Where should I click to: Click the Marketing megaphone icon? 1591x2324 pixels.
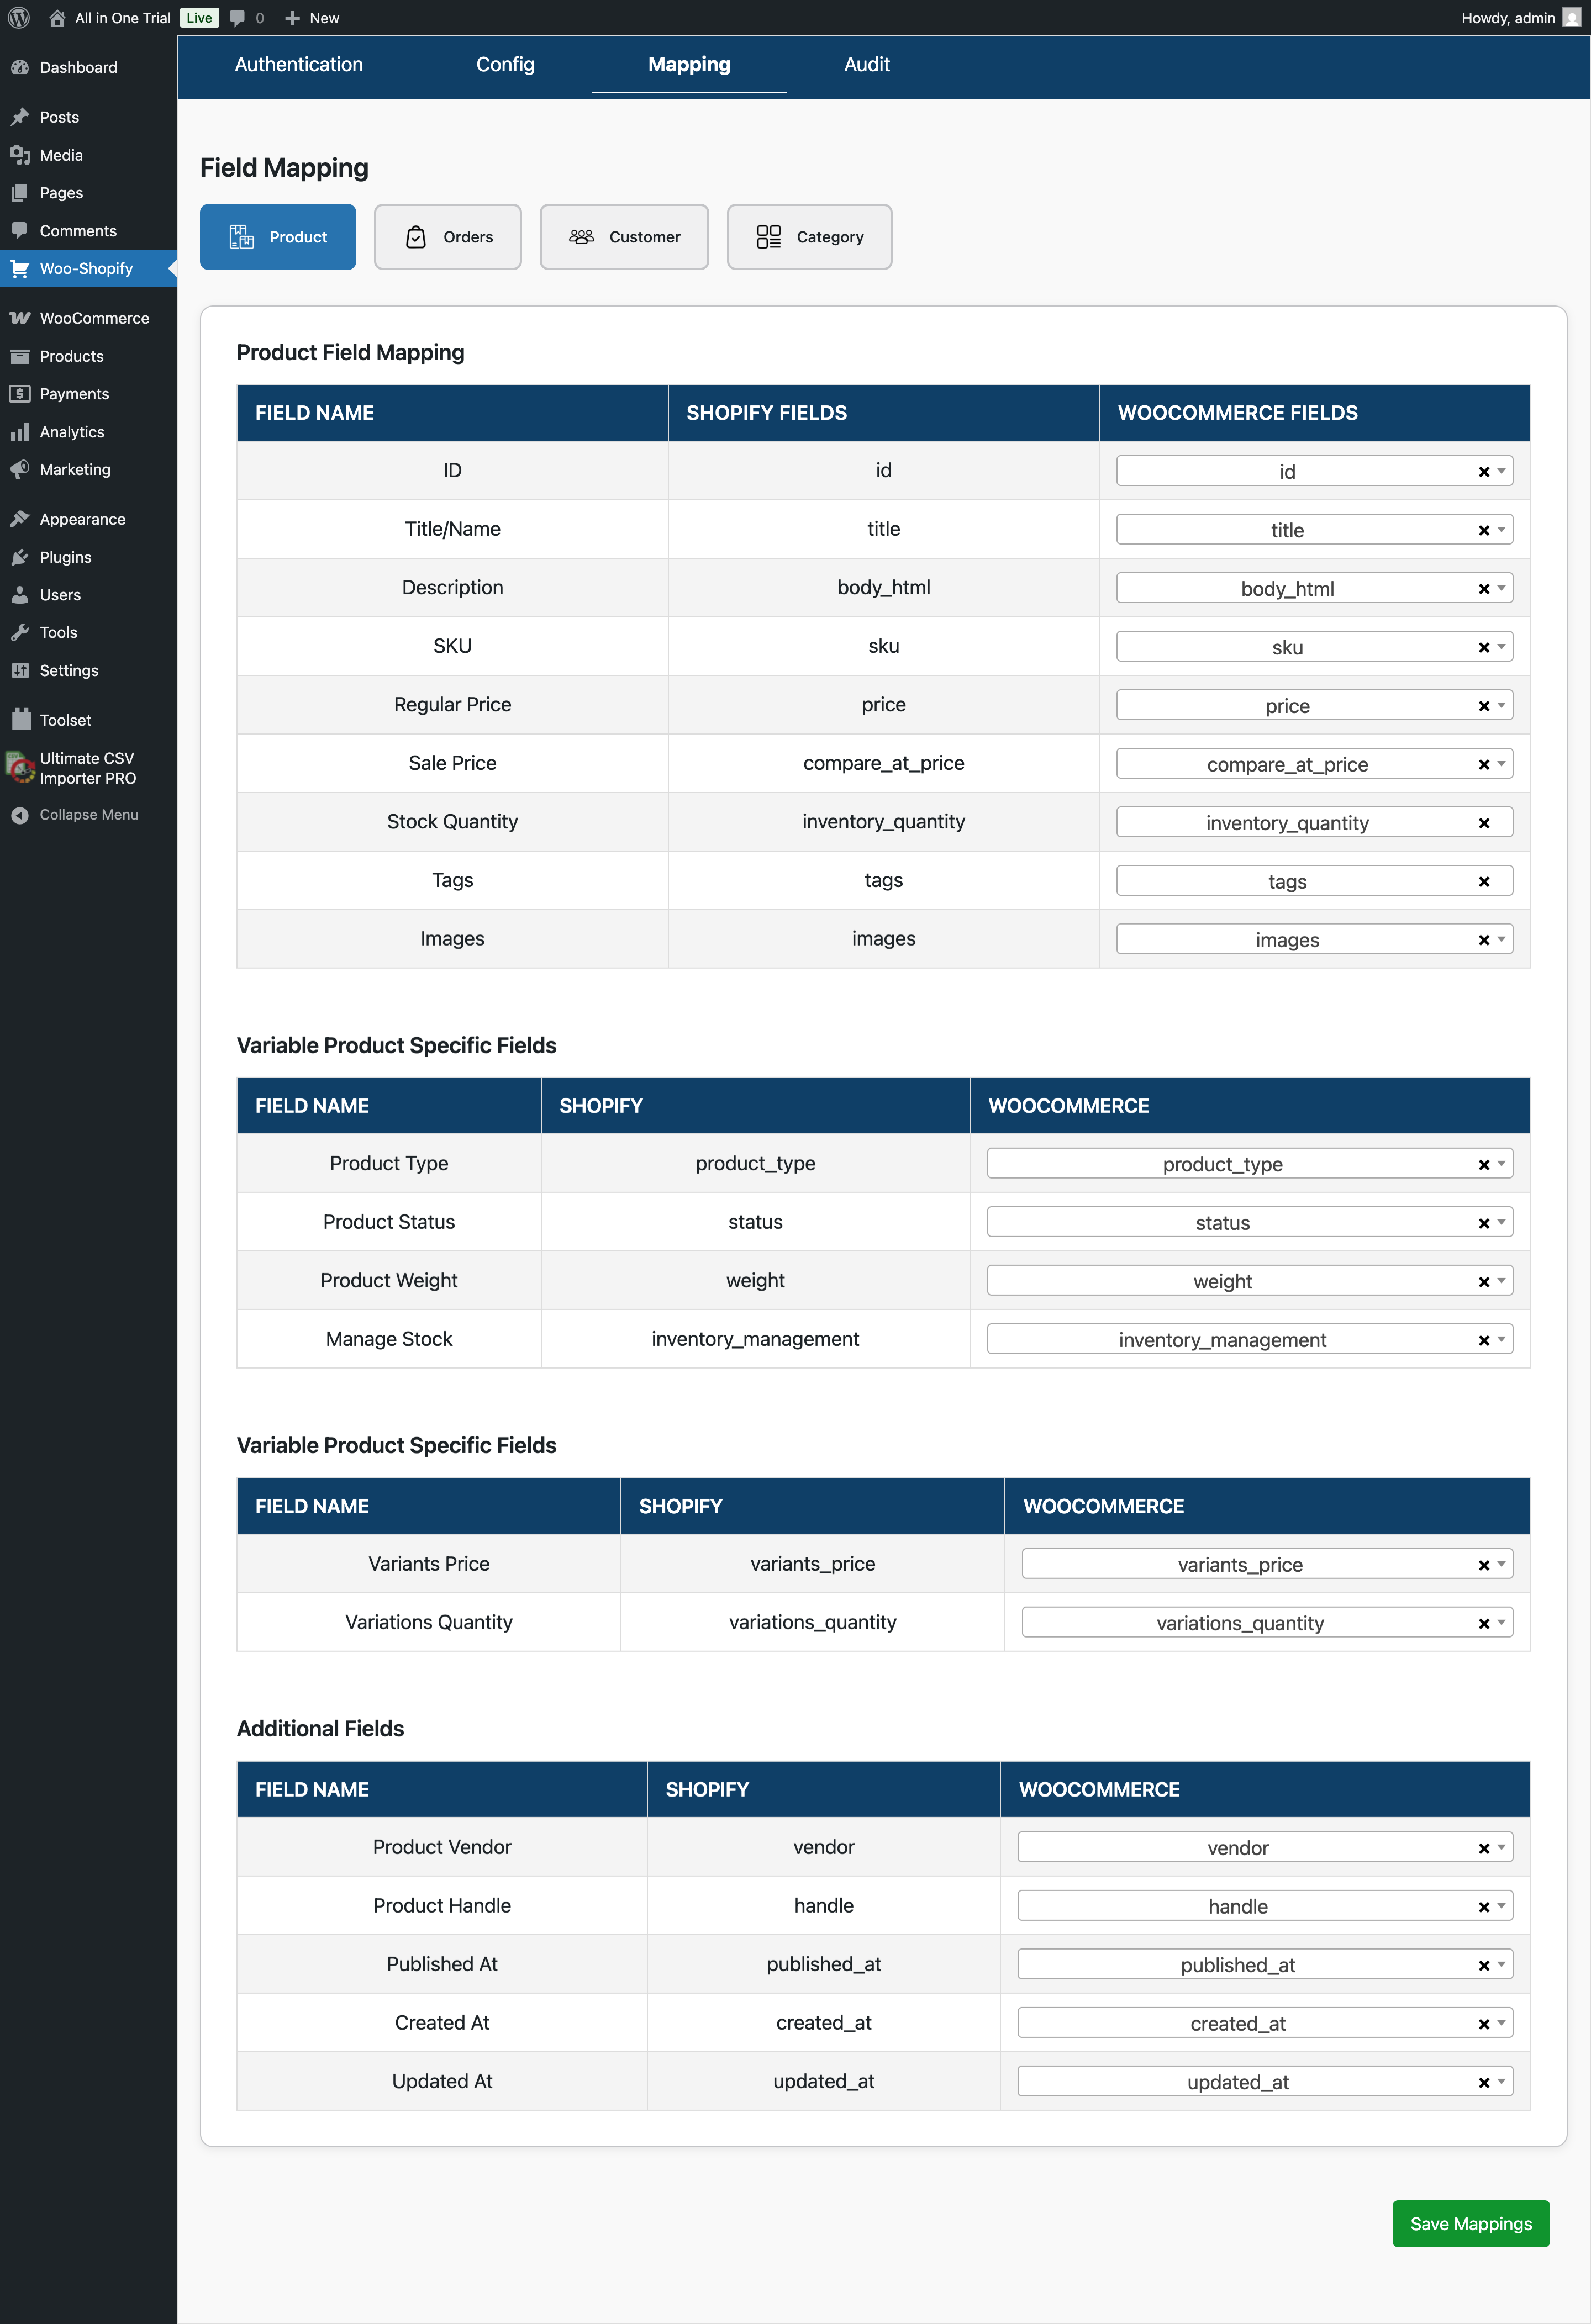point(20,469)
